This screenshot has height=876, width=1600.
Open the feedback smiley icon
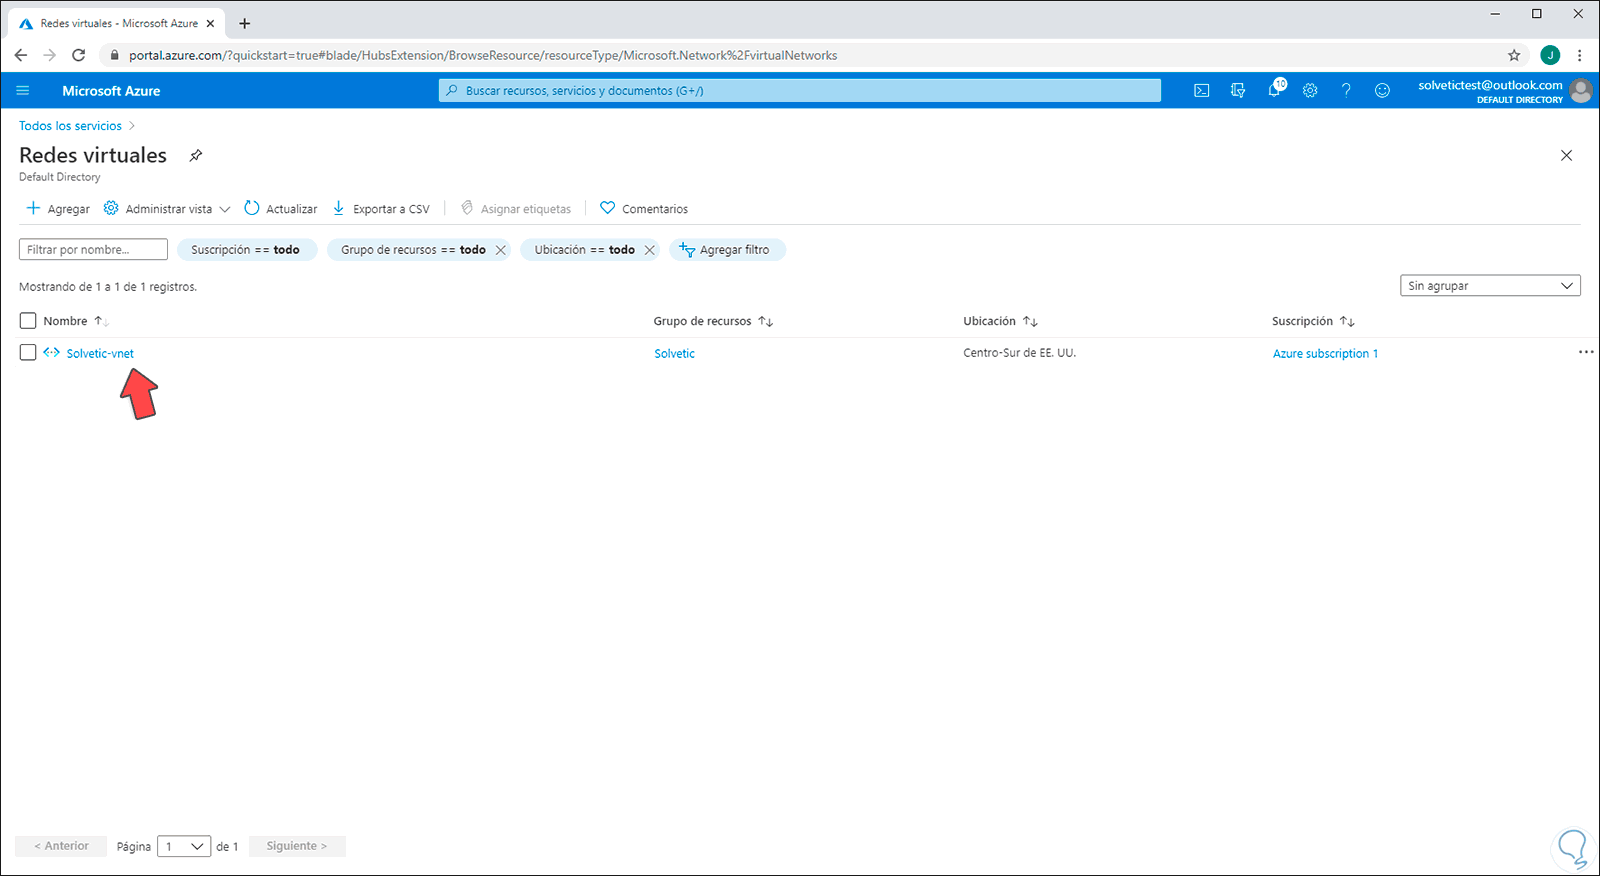click(x=1382, y=90)
